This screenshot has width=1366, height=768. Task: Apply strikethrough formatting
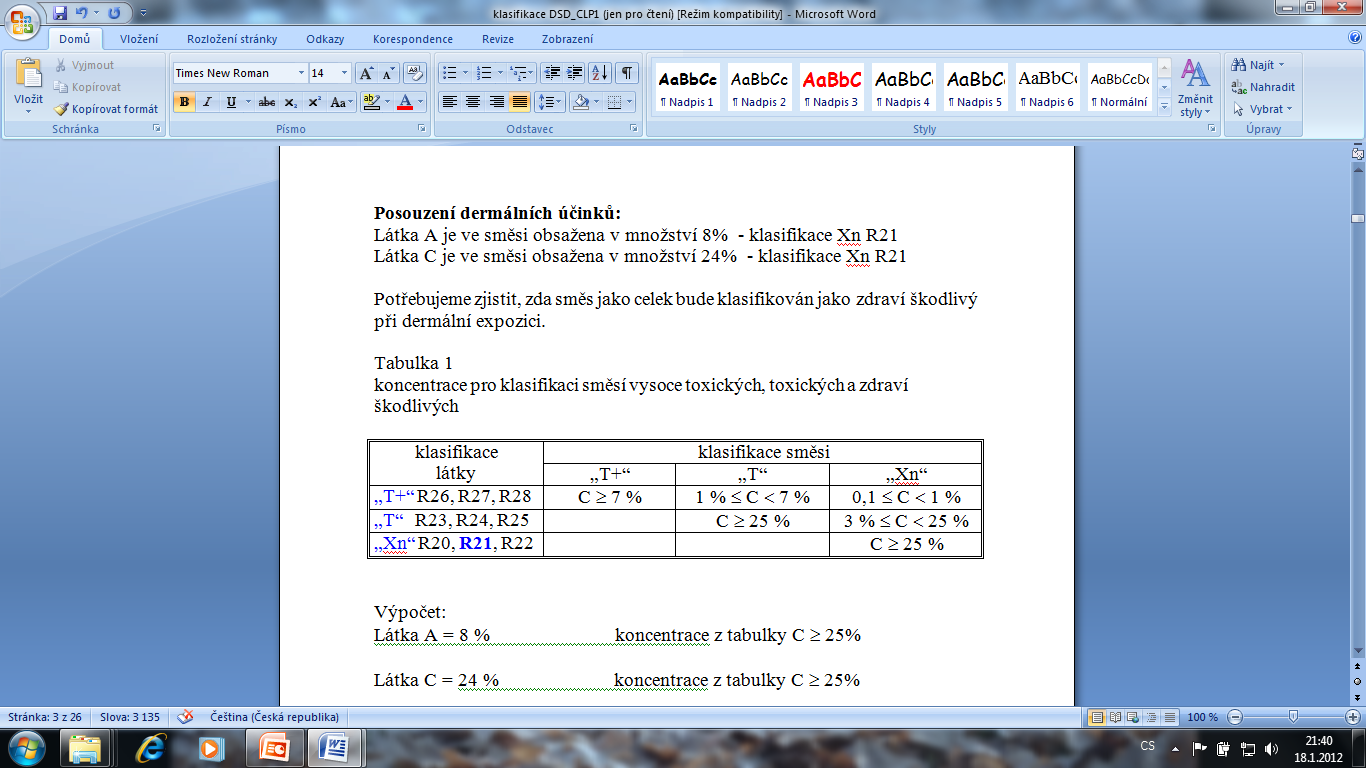[x=266, y=102]
